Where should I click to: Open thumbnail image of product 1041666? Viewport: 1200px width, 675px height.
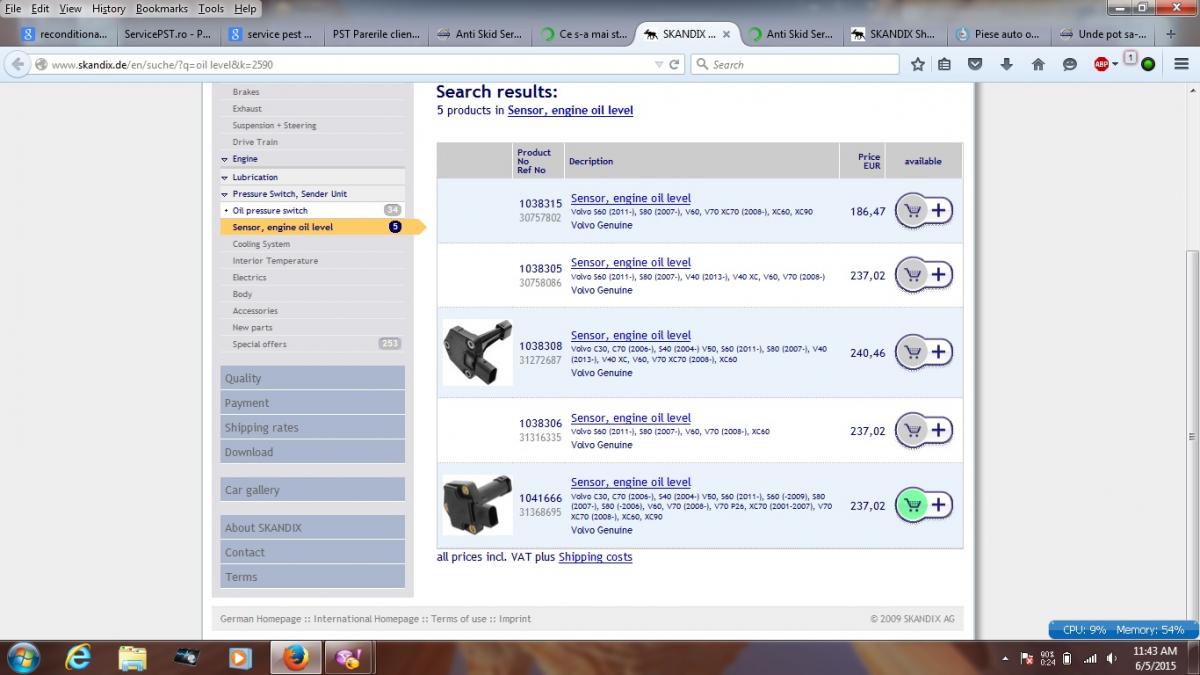(477, 505)
